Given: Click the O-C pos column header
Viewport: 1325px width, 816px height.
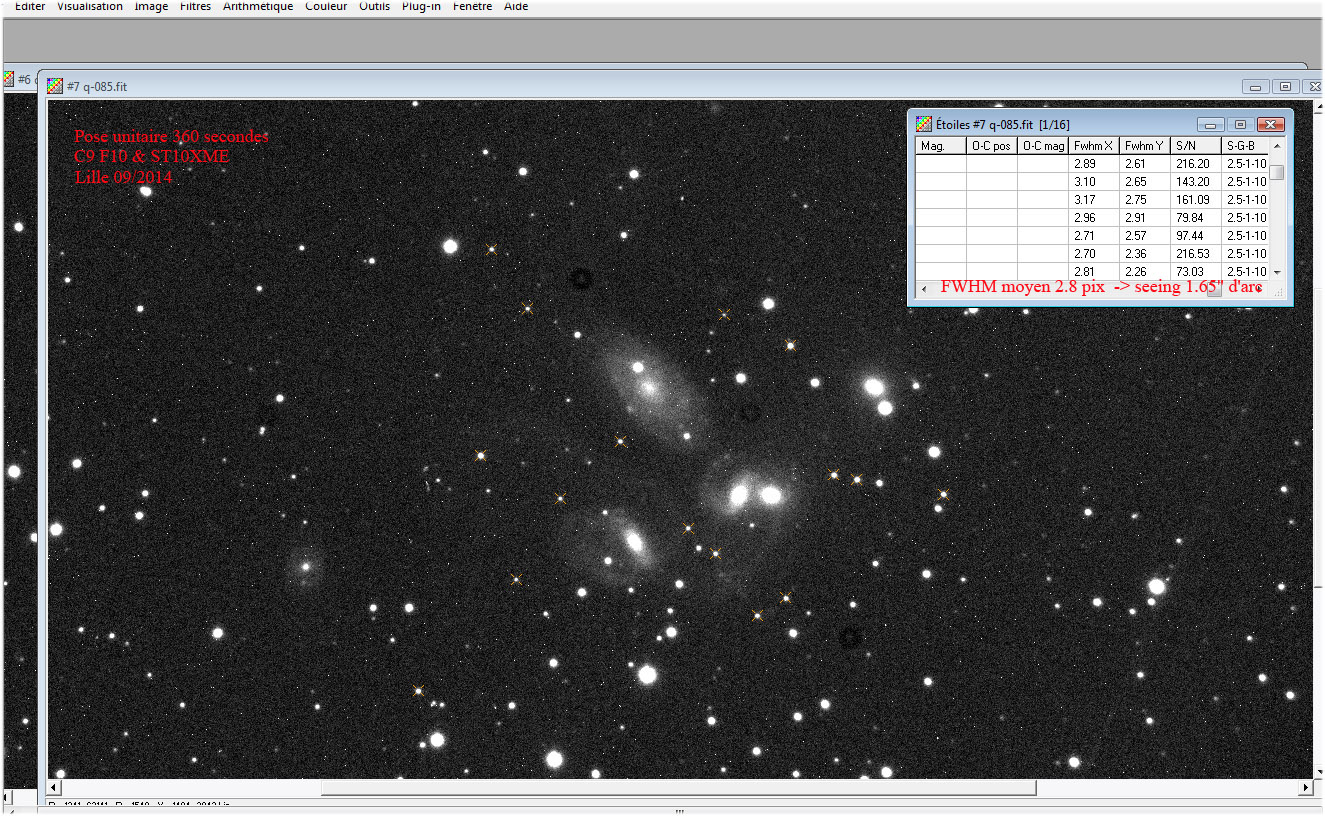Looking at the screenshot, I should click(992, 146).
